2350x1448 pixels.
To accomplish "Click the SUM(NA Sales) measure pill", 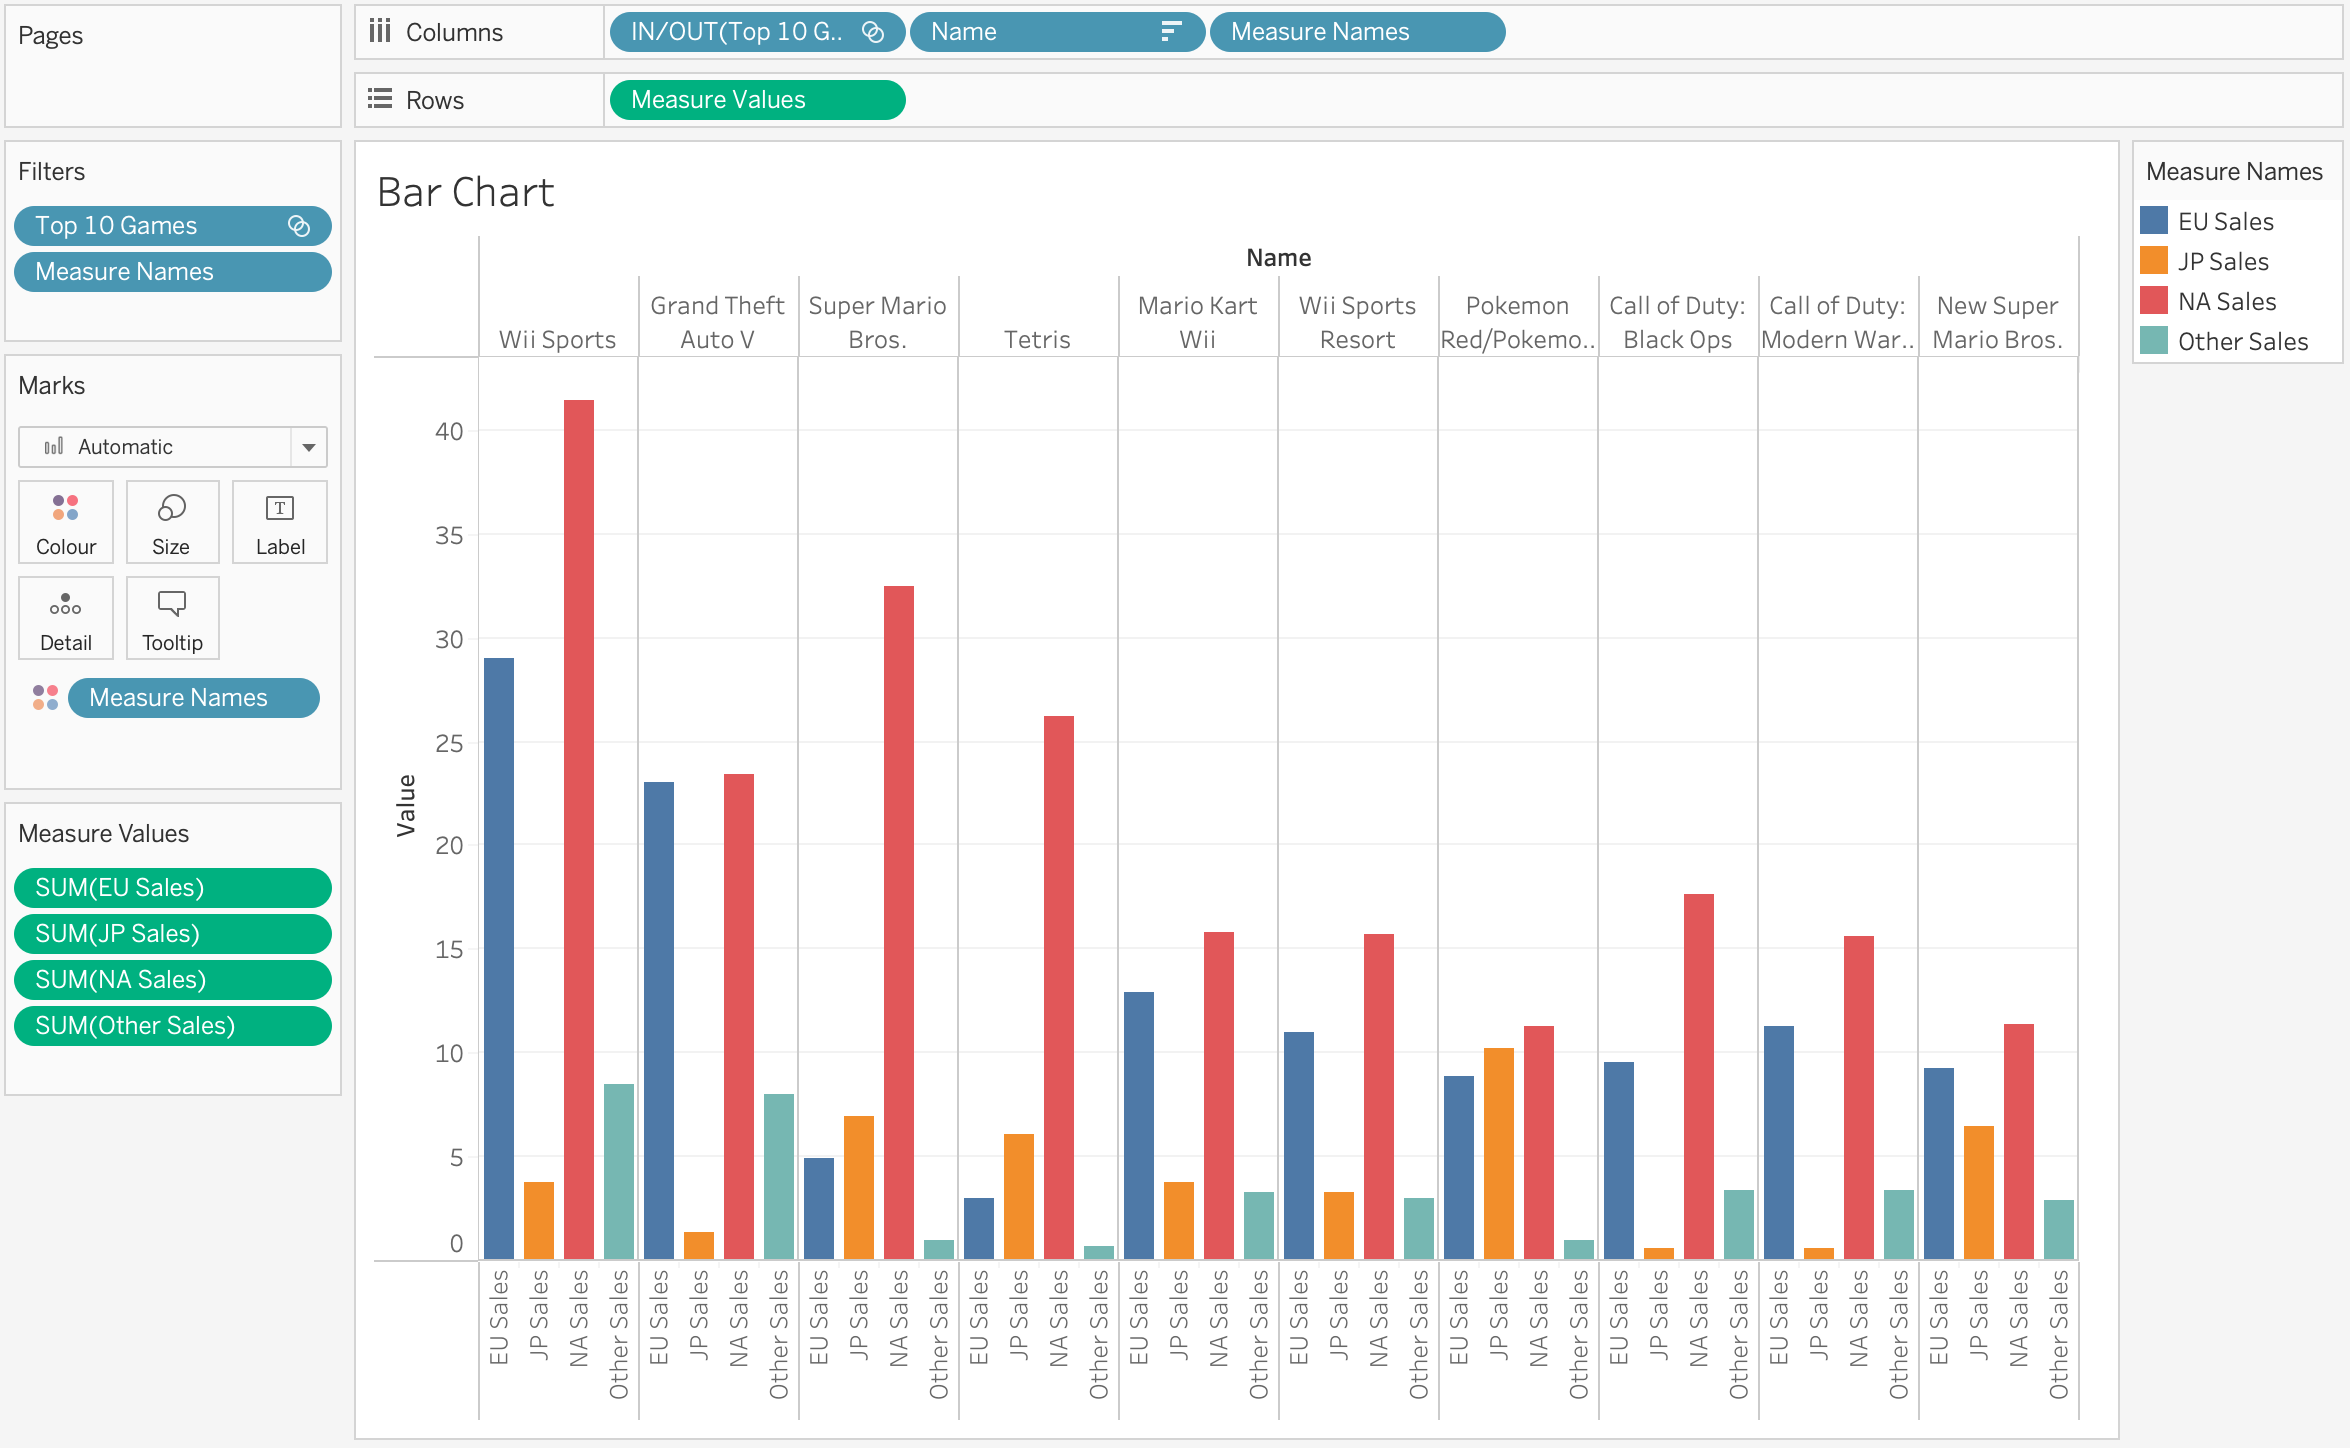I will coord(173,980).
